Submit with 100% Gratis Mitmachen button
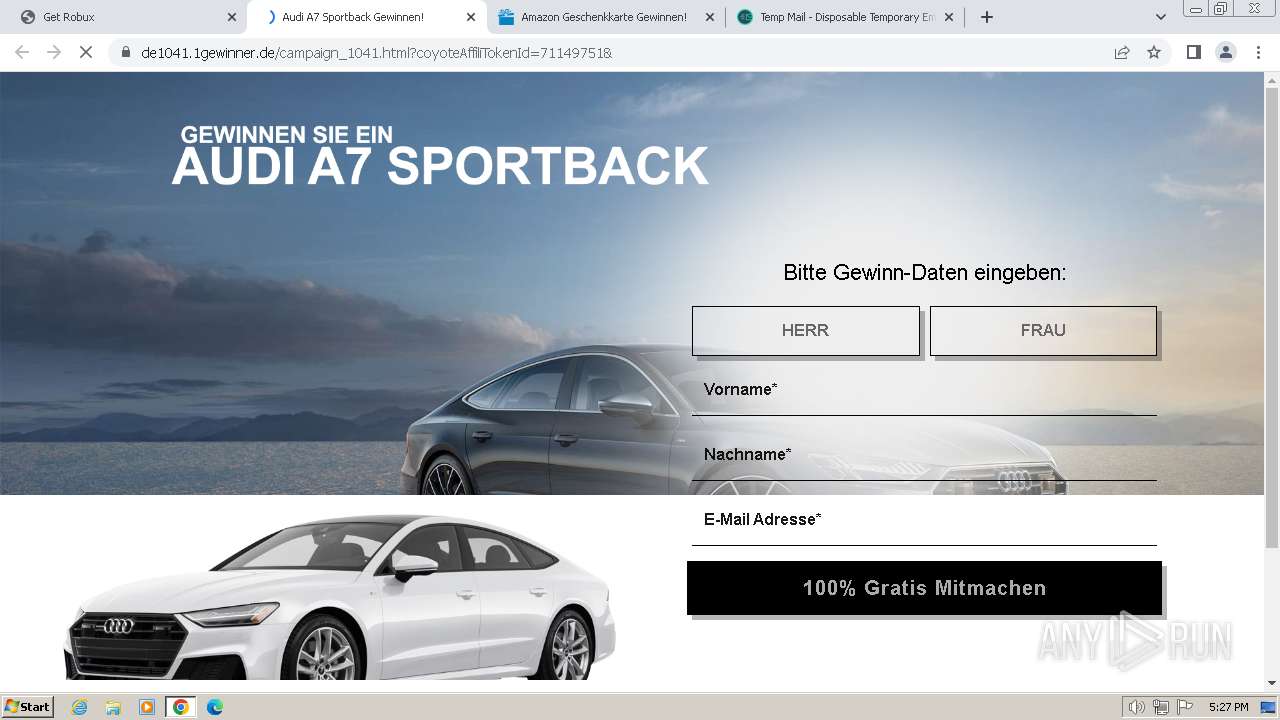The width and height of the screenshot is (1280, 720). click(924, 588)
